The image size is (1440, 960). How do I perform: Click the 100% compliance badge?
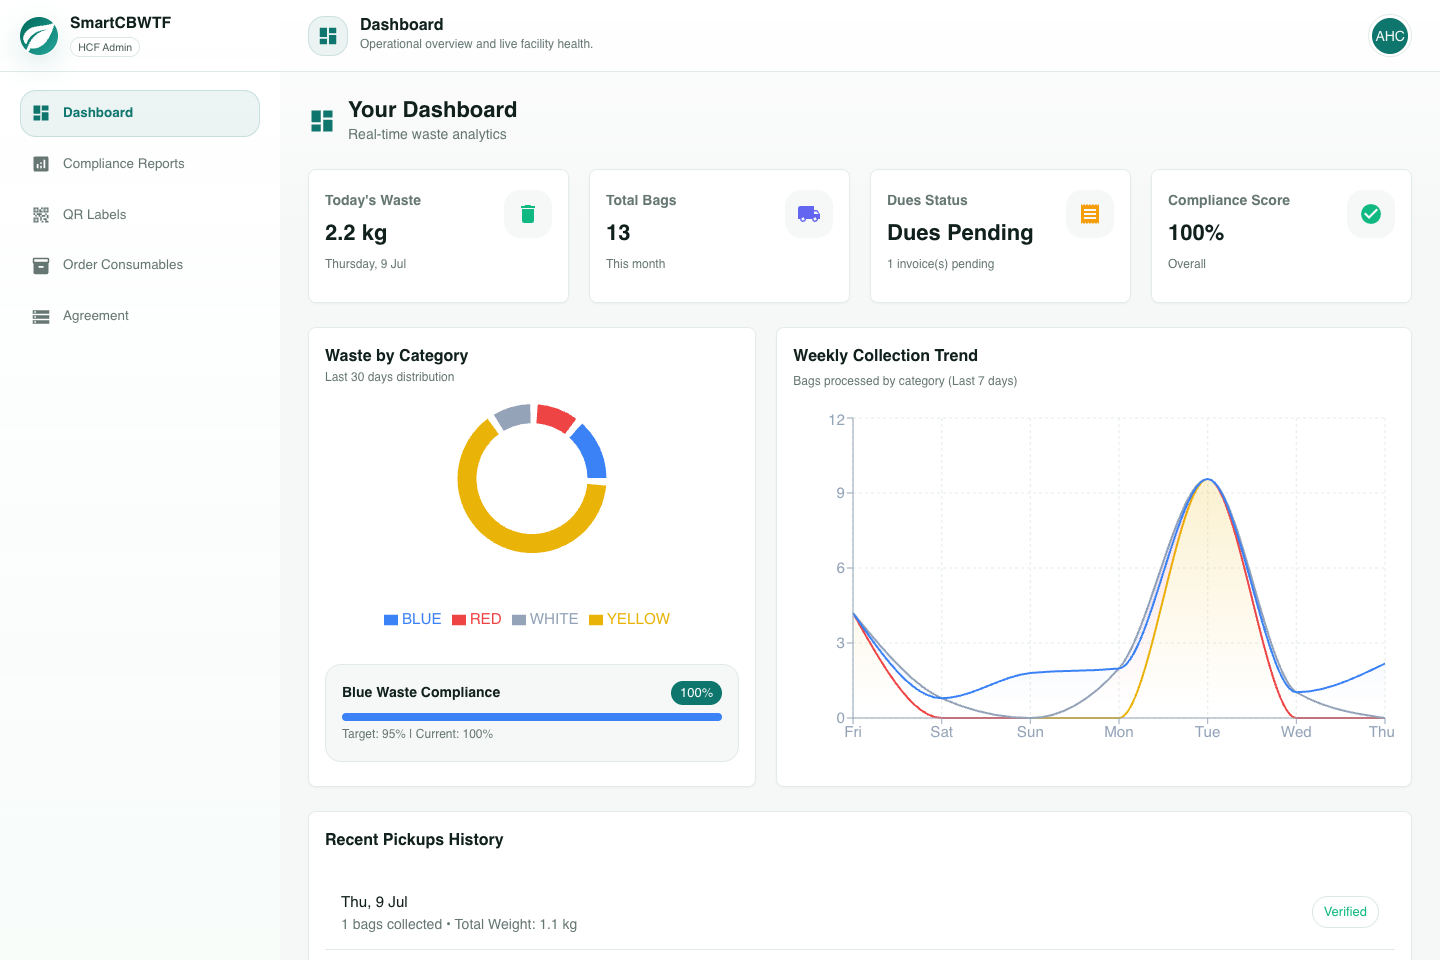(696, 693)
